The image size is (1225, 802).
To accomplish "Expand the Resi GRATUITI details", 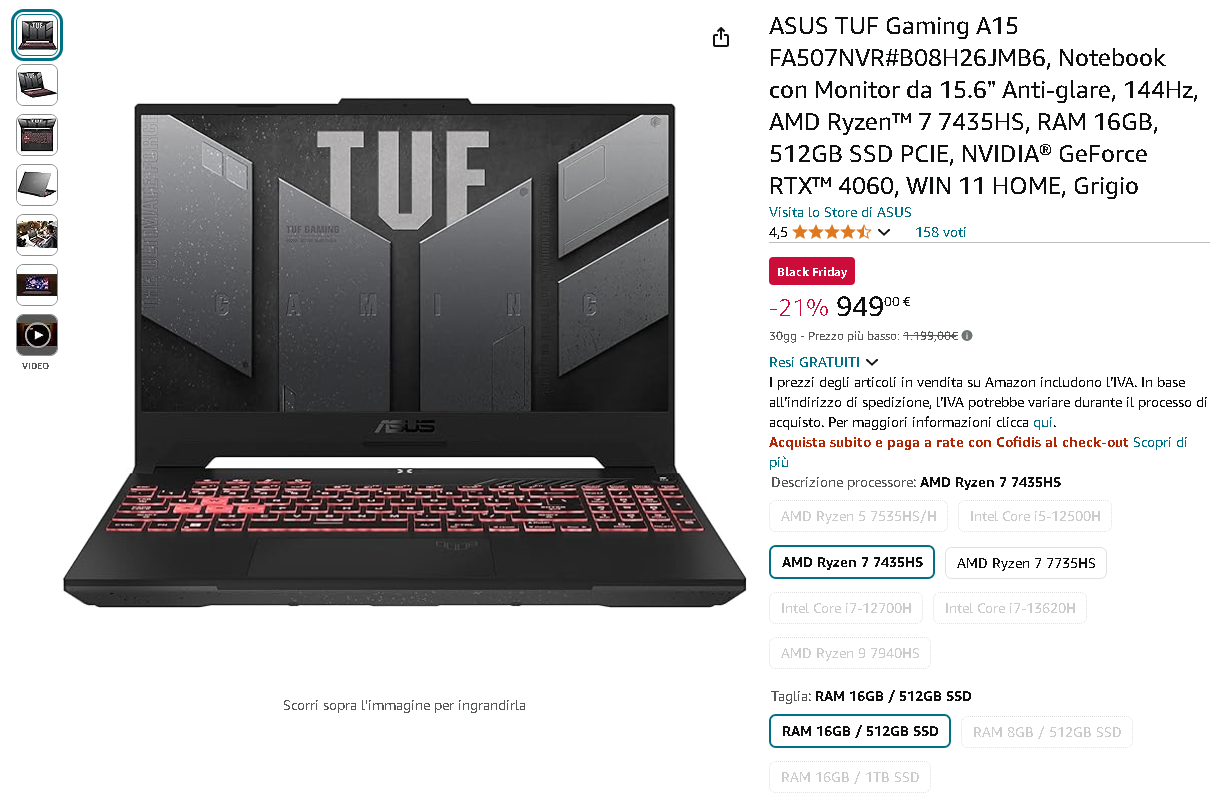I will 824,362.
